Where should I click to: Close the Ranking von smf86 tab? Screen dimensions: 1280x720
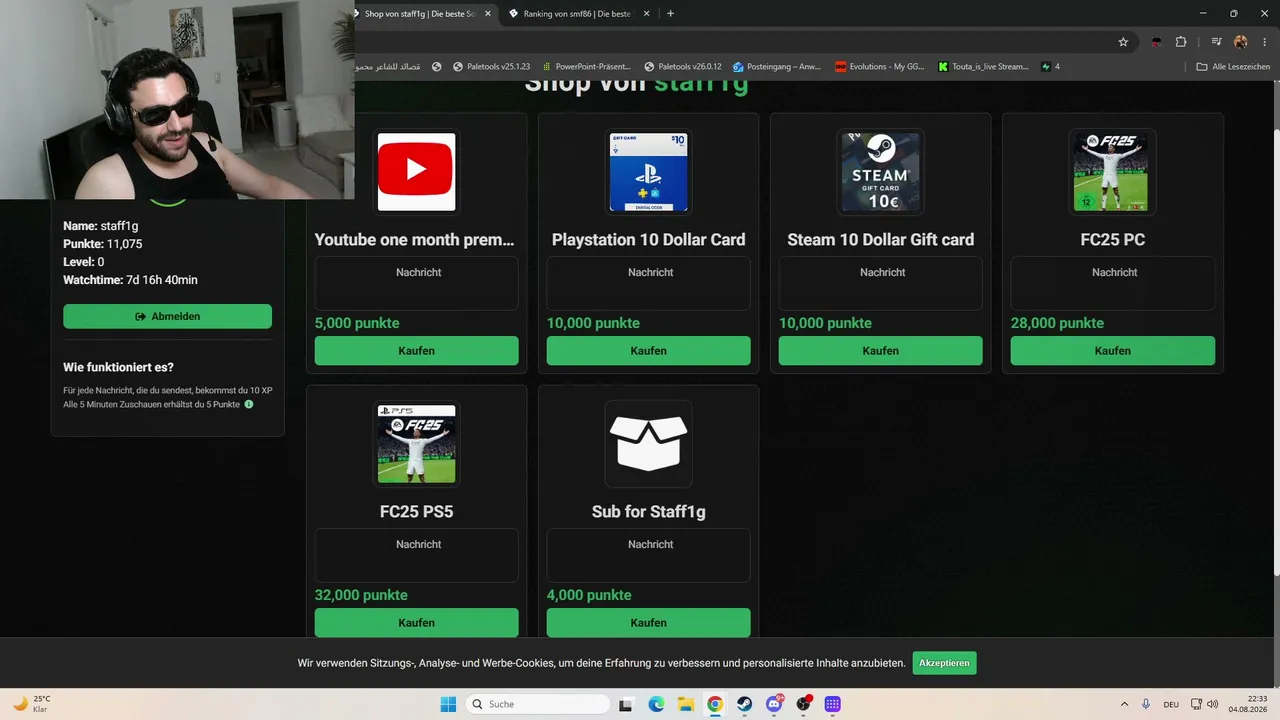[x=647, y=14]
